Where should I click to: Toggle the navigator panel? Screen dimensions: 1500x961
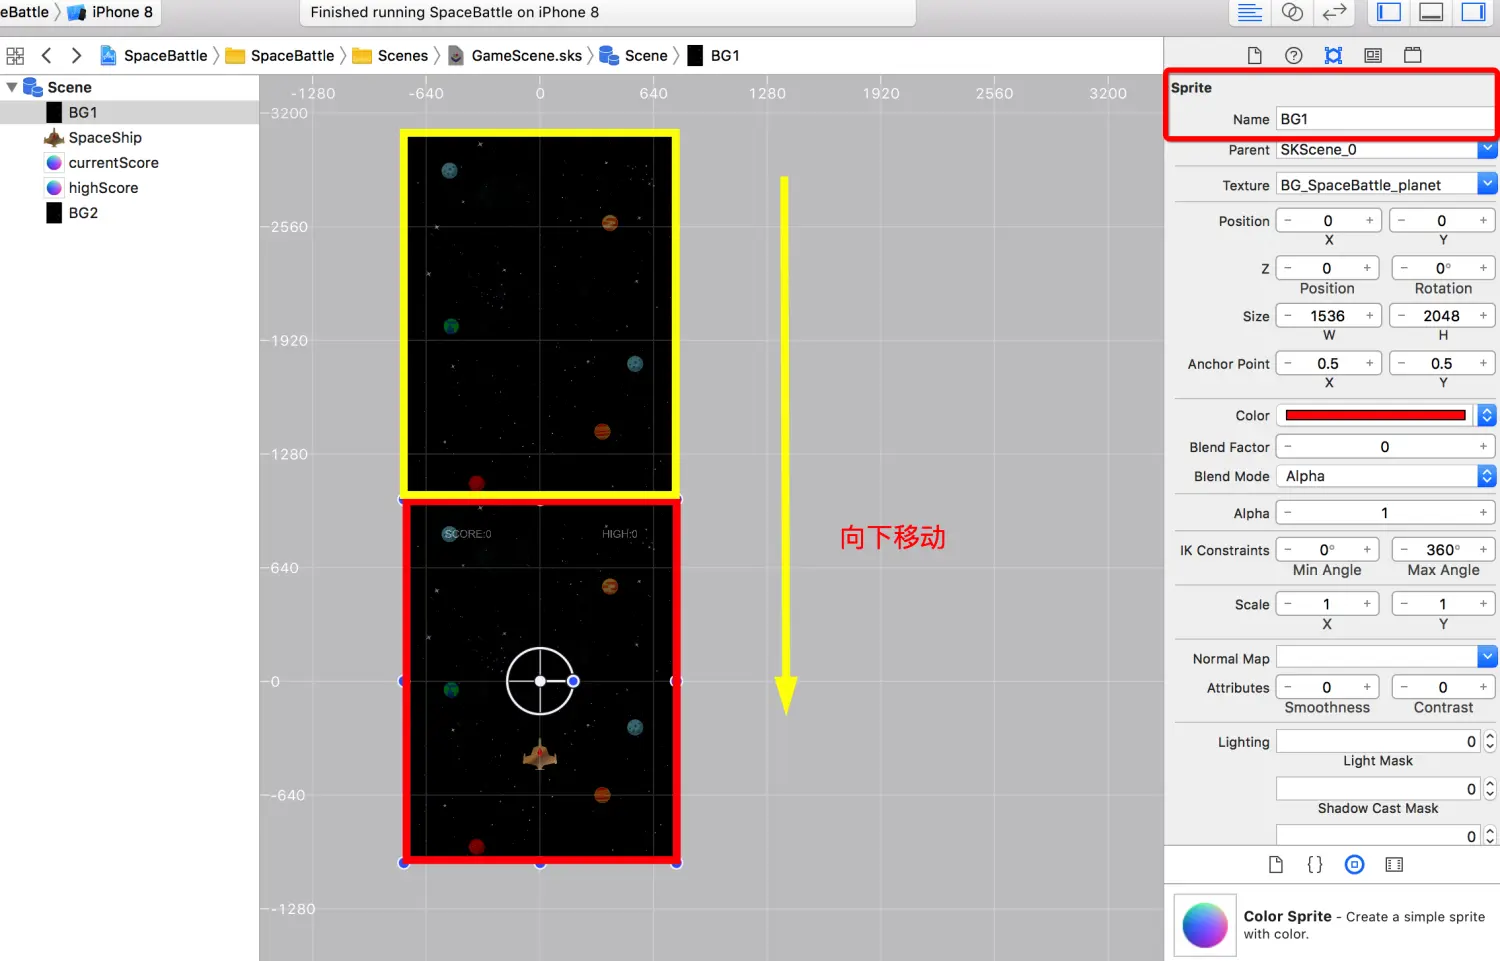(1389, 12)
